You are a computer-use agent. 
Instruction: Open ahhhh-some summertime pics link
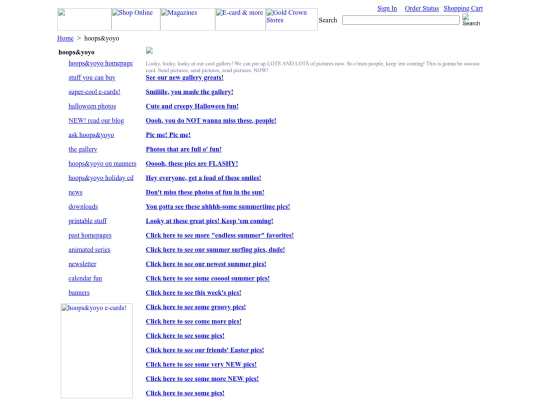[218, 207]
